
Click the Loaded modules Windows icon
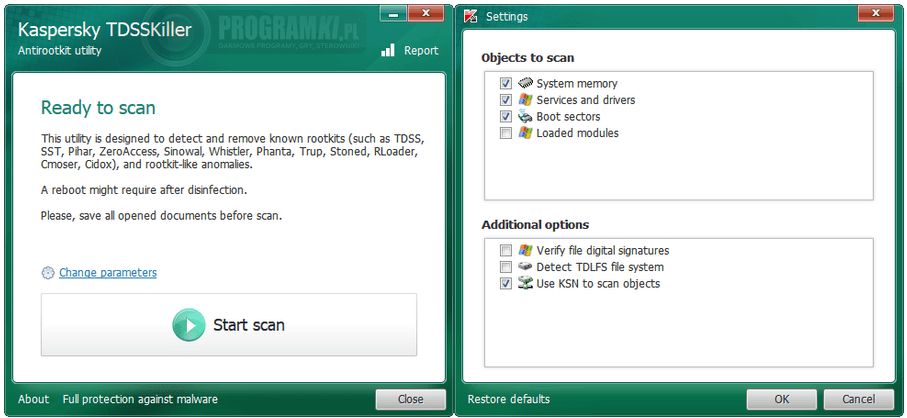525,133
